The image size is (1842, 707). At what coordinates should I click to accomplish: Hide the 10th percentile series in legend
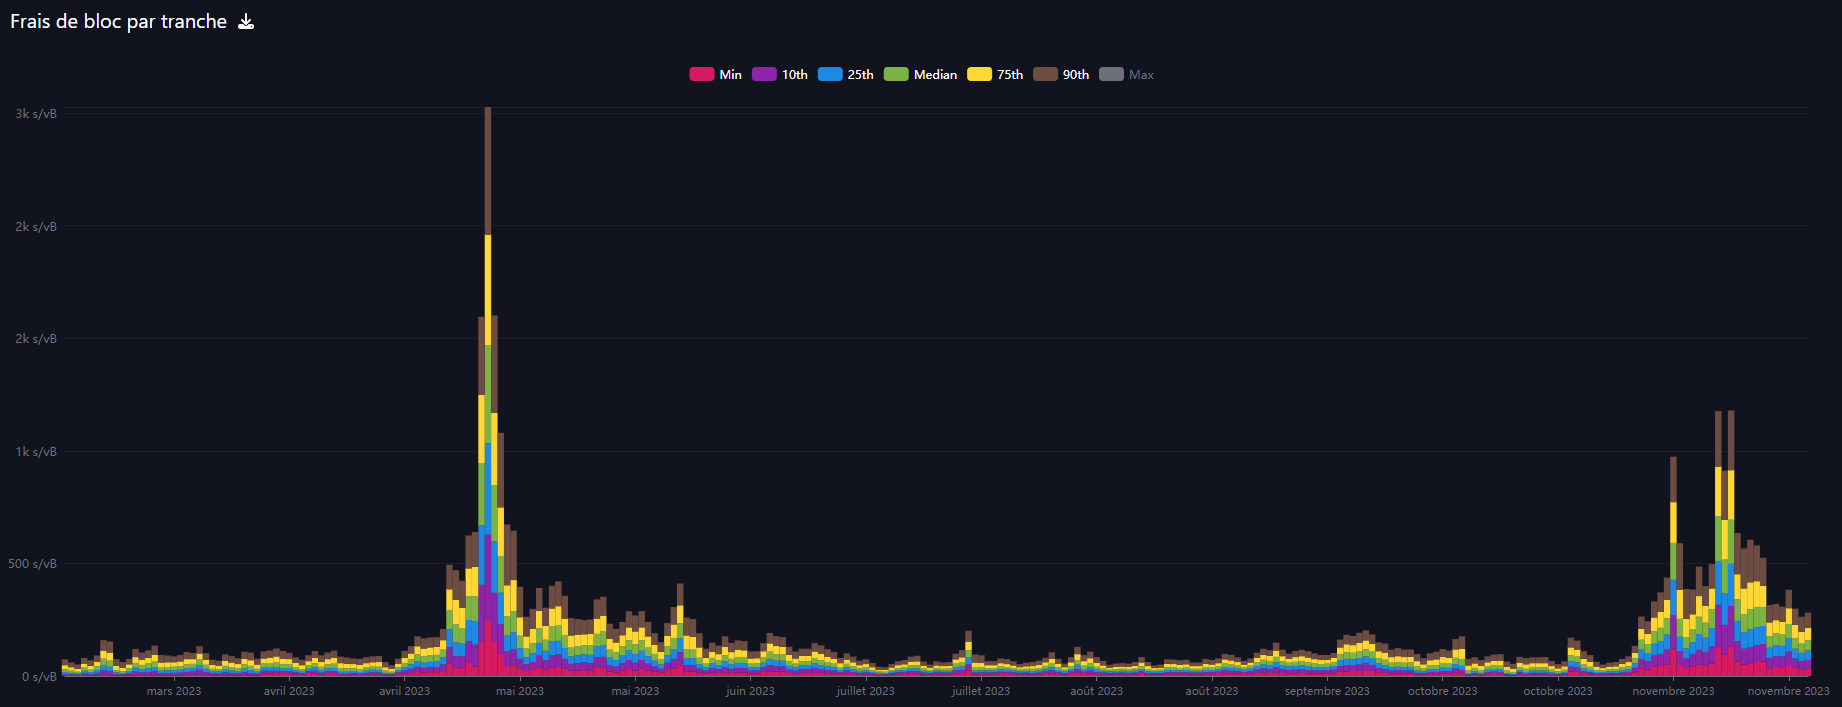click(764, 74)
